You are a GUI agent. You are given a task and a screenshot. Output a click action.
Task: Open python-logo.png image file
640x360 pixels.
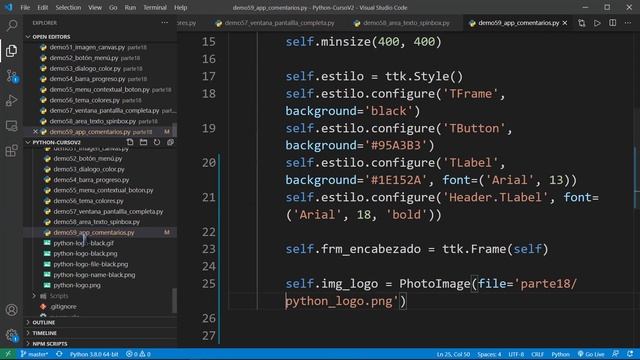77,285
